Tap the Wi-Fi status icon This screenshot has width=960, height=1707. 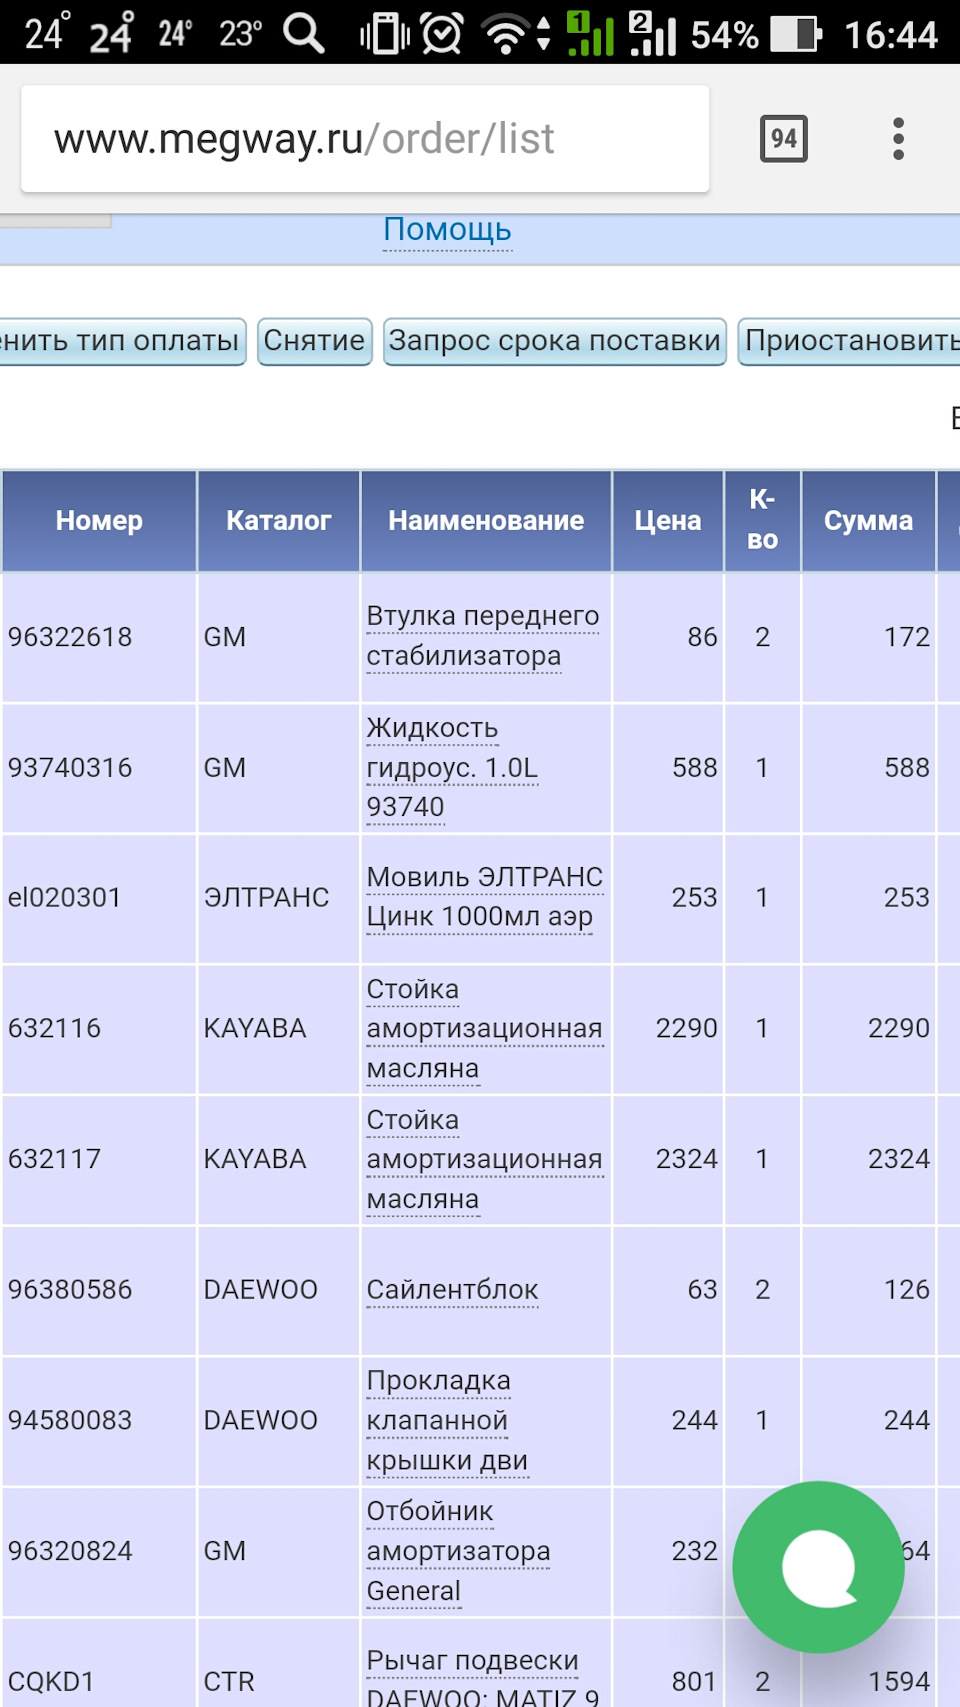505,34
